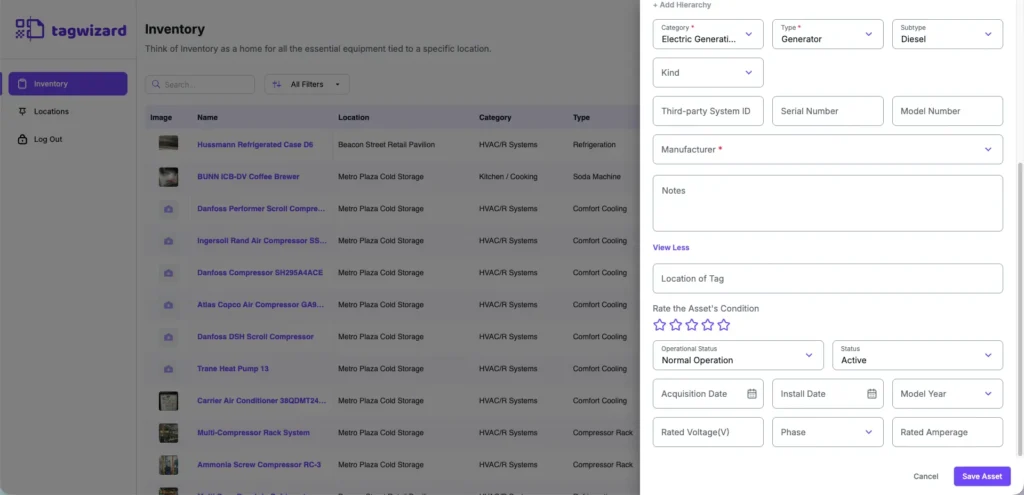Open the Manufacturer dropdown
The height and width of the screenshot is (495, 1024).
[827, 150]
